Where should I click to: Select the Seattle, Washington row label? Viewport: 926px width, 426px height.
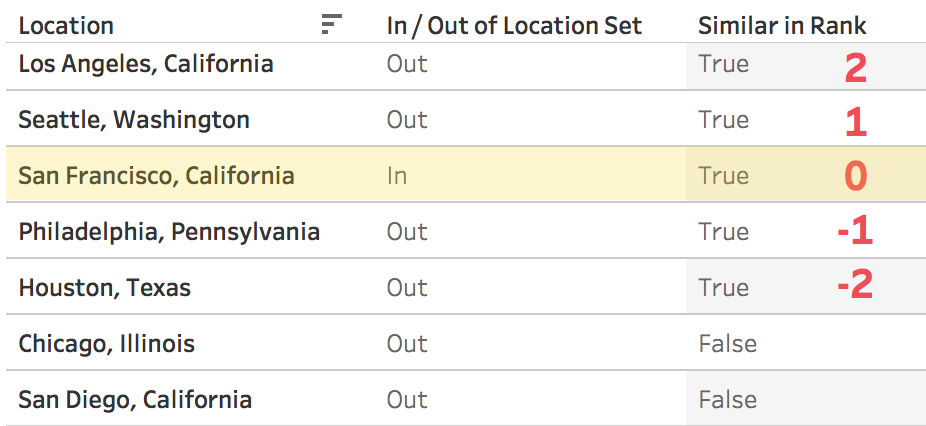tap(134, 120)
